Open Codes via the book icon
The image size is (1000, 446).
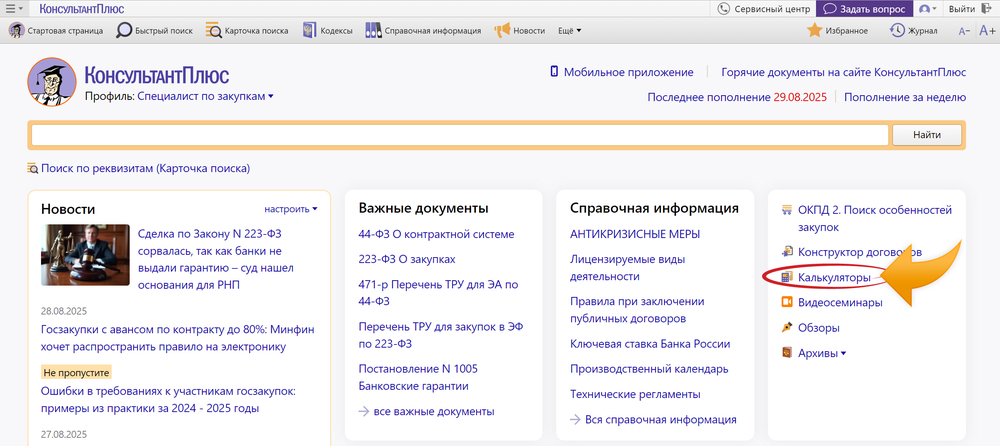[x=308, y=30]
